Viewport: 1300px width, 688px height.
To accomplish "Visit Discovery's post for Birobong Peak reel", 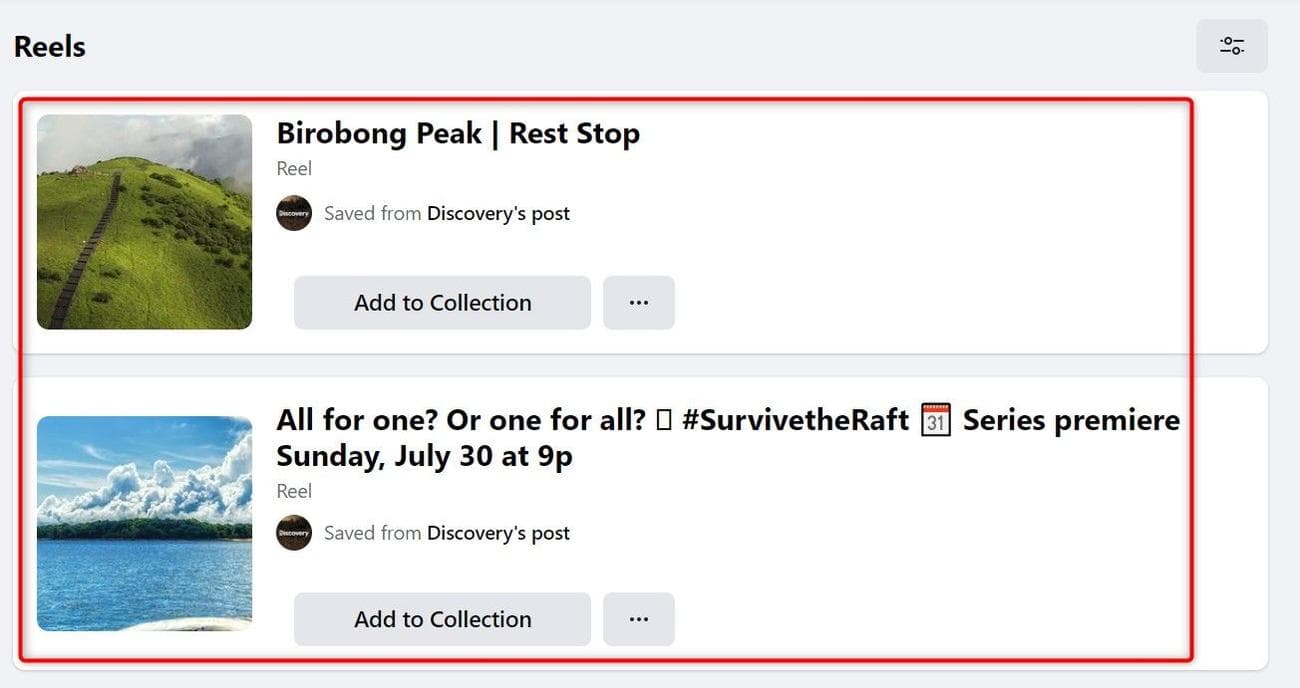I will coord(498,213).
